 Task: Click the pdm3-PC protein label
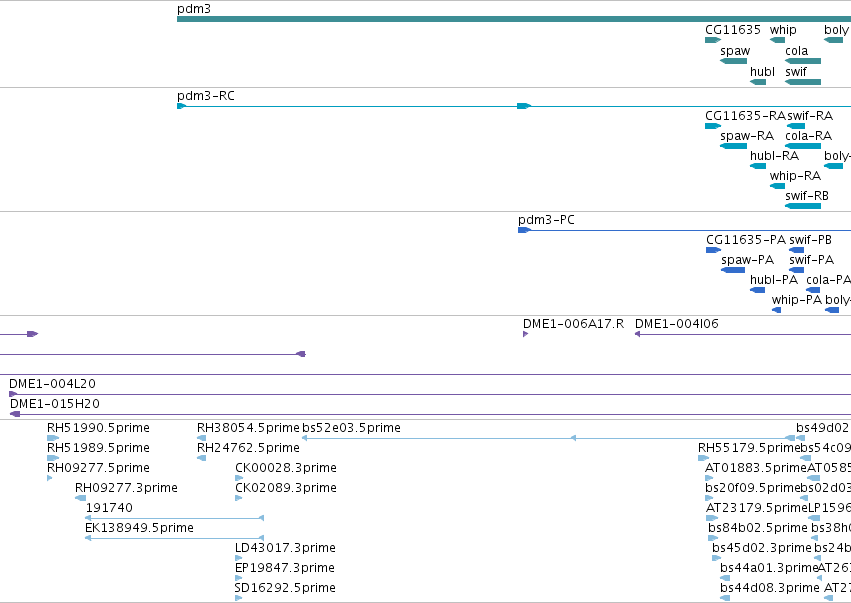tap(546, 220)
